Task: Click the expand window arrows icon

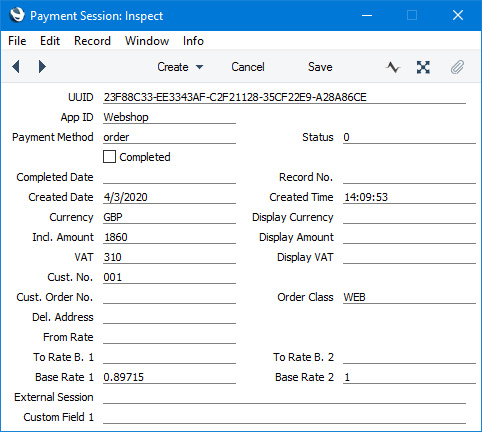Action: [x=423, y=67]
